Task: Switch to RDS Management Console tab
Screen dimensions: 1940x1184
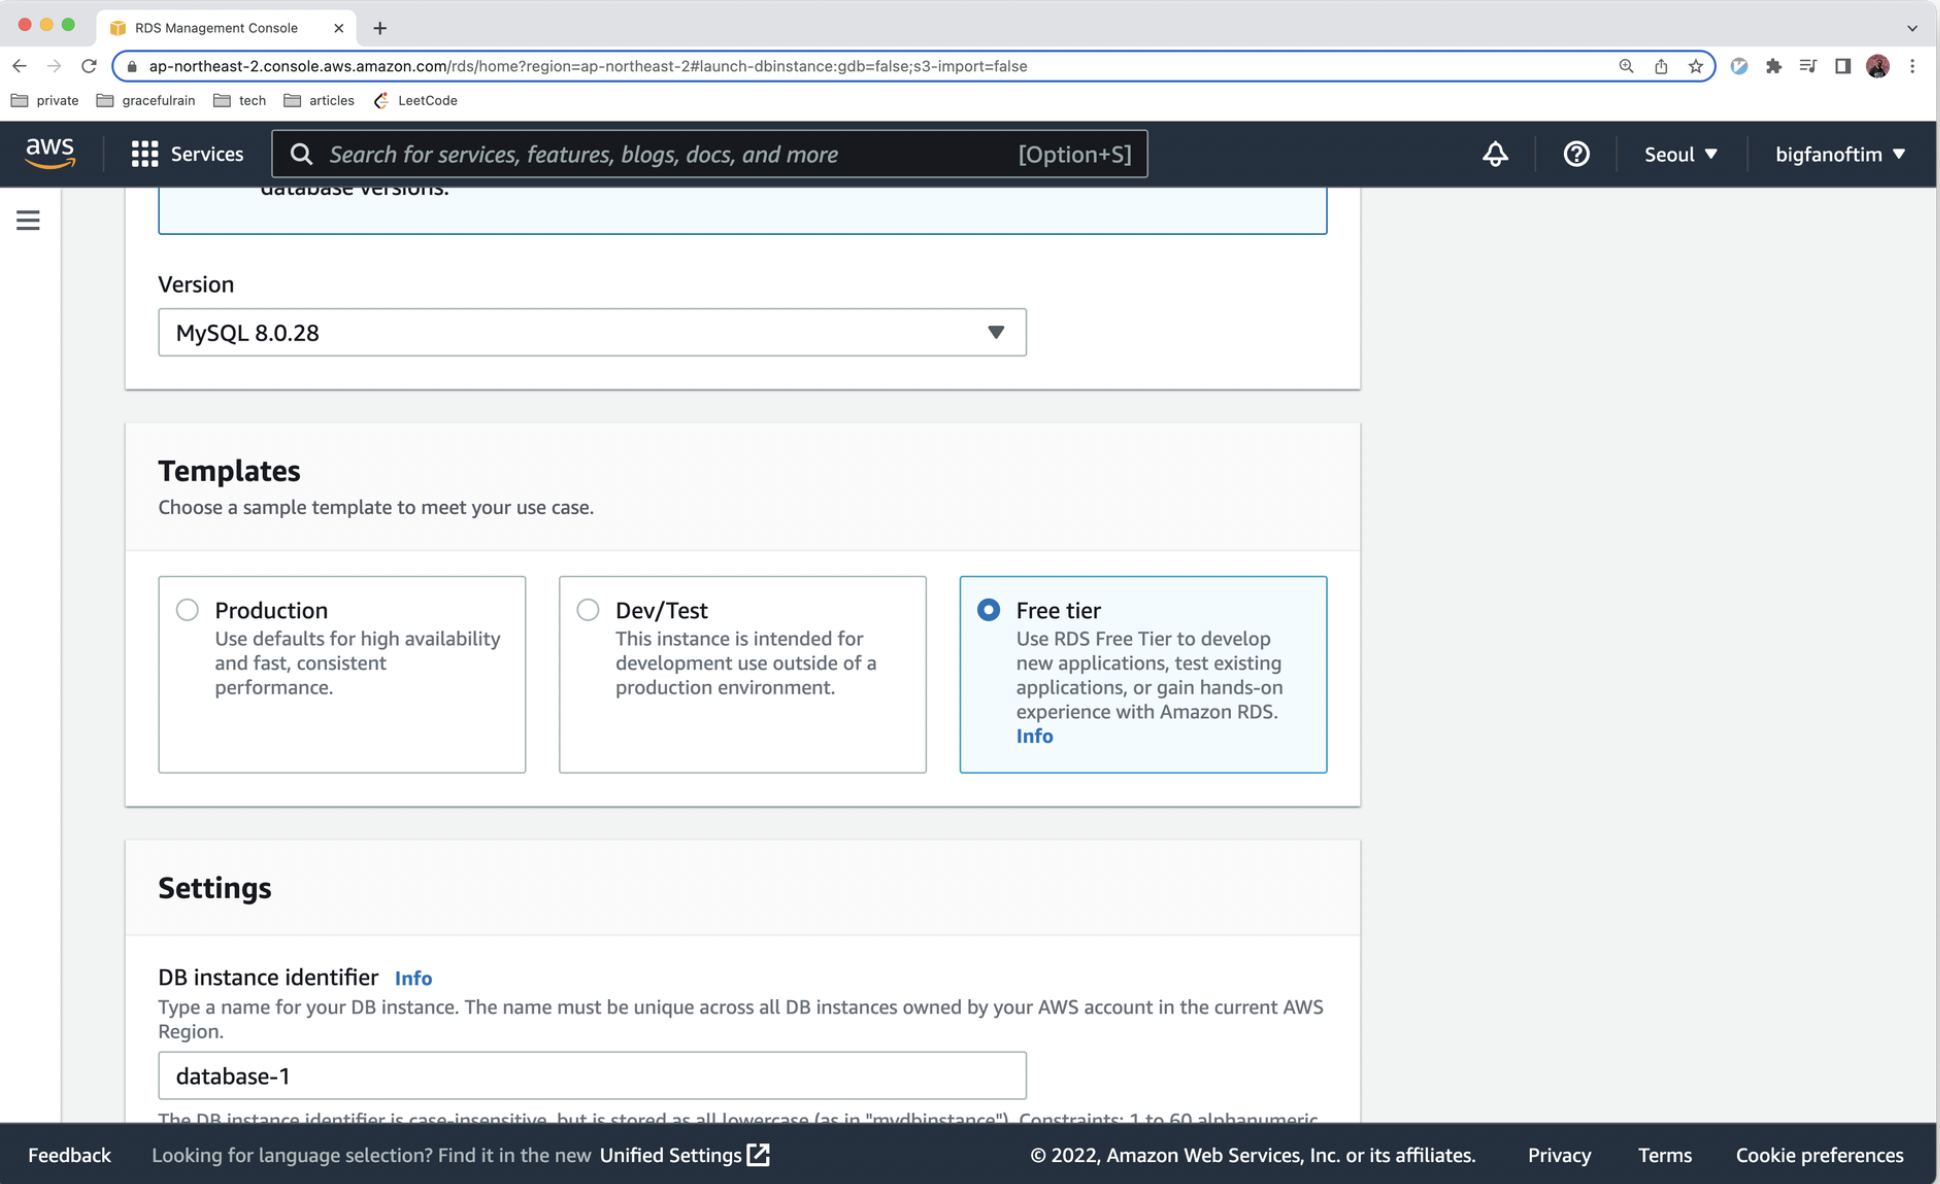Action: (216, 28)
